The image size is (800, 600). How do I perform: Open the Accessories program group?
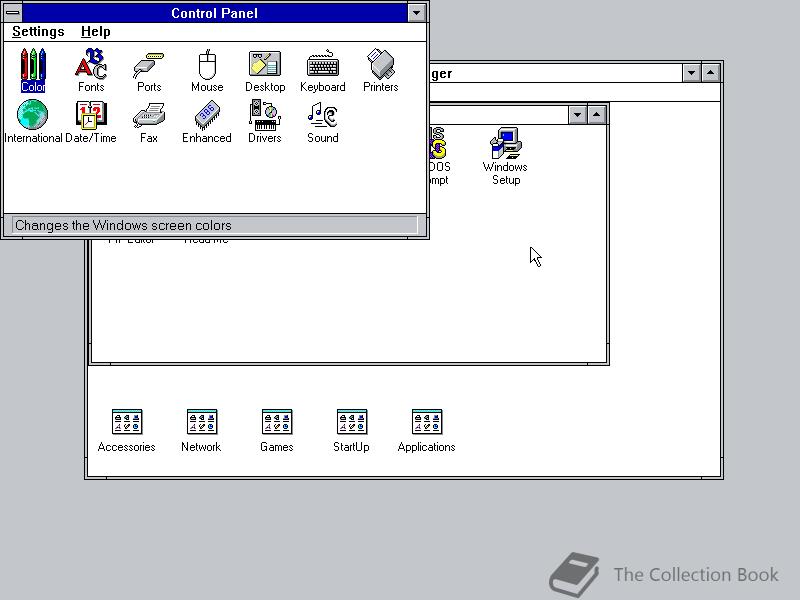point(127,431)
